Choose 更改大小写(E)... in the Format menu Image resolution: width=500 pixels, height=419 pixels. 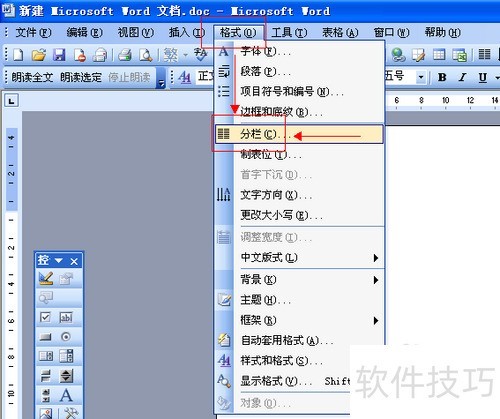(299, 215)
